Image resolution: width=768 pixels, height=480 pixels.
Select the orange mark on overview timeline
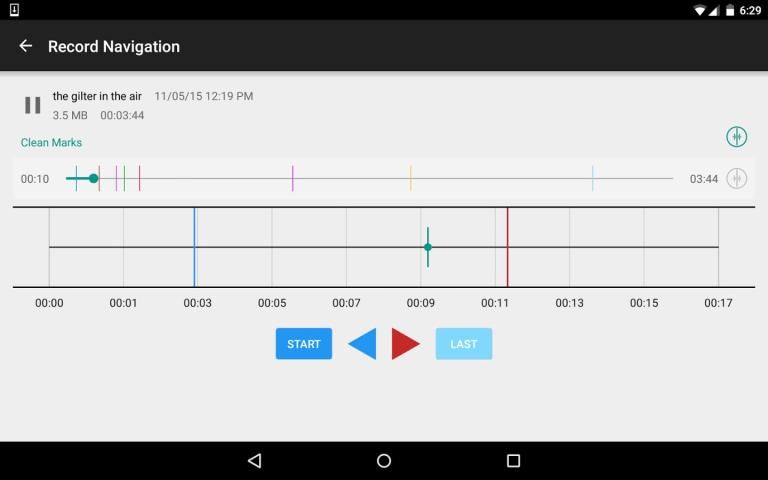[410, 178]
